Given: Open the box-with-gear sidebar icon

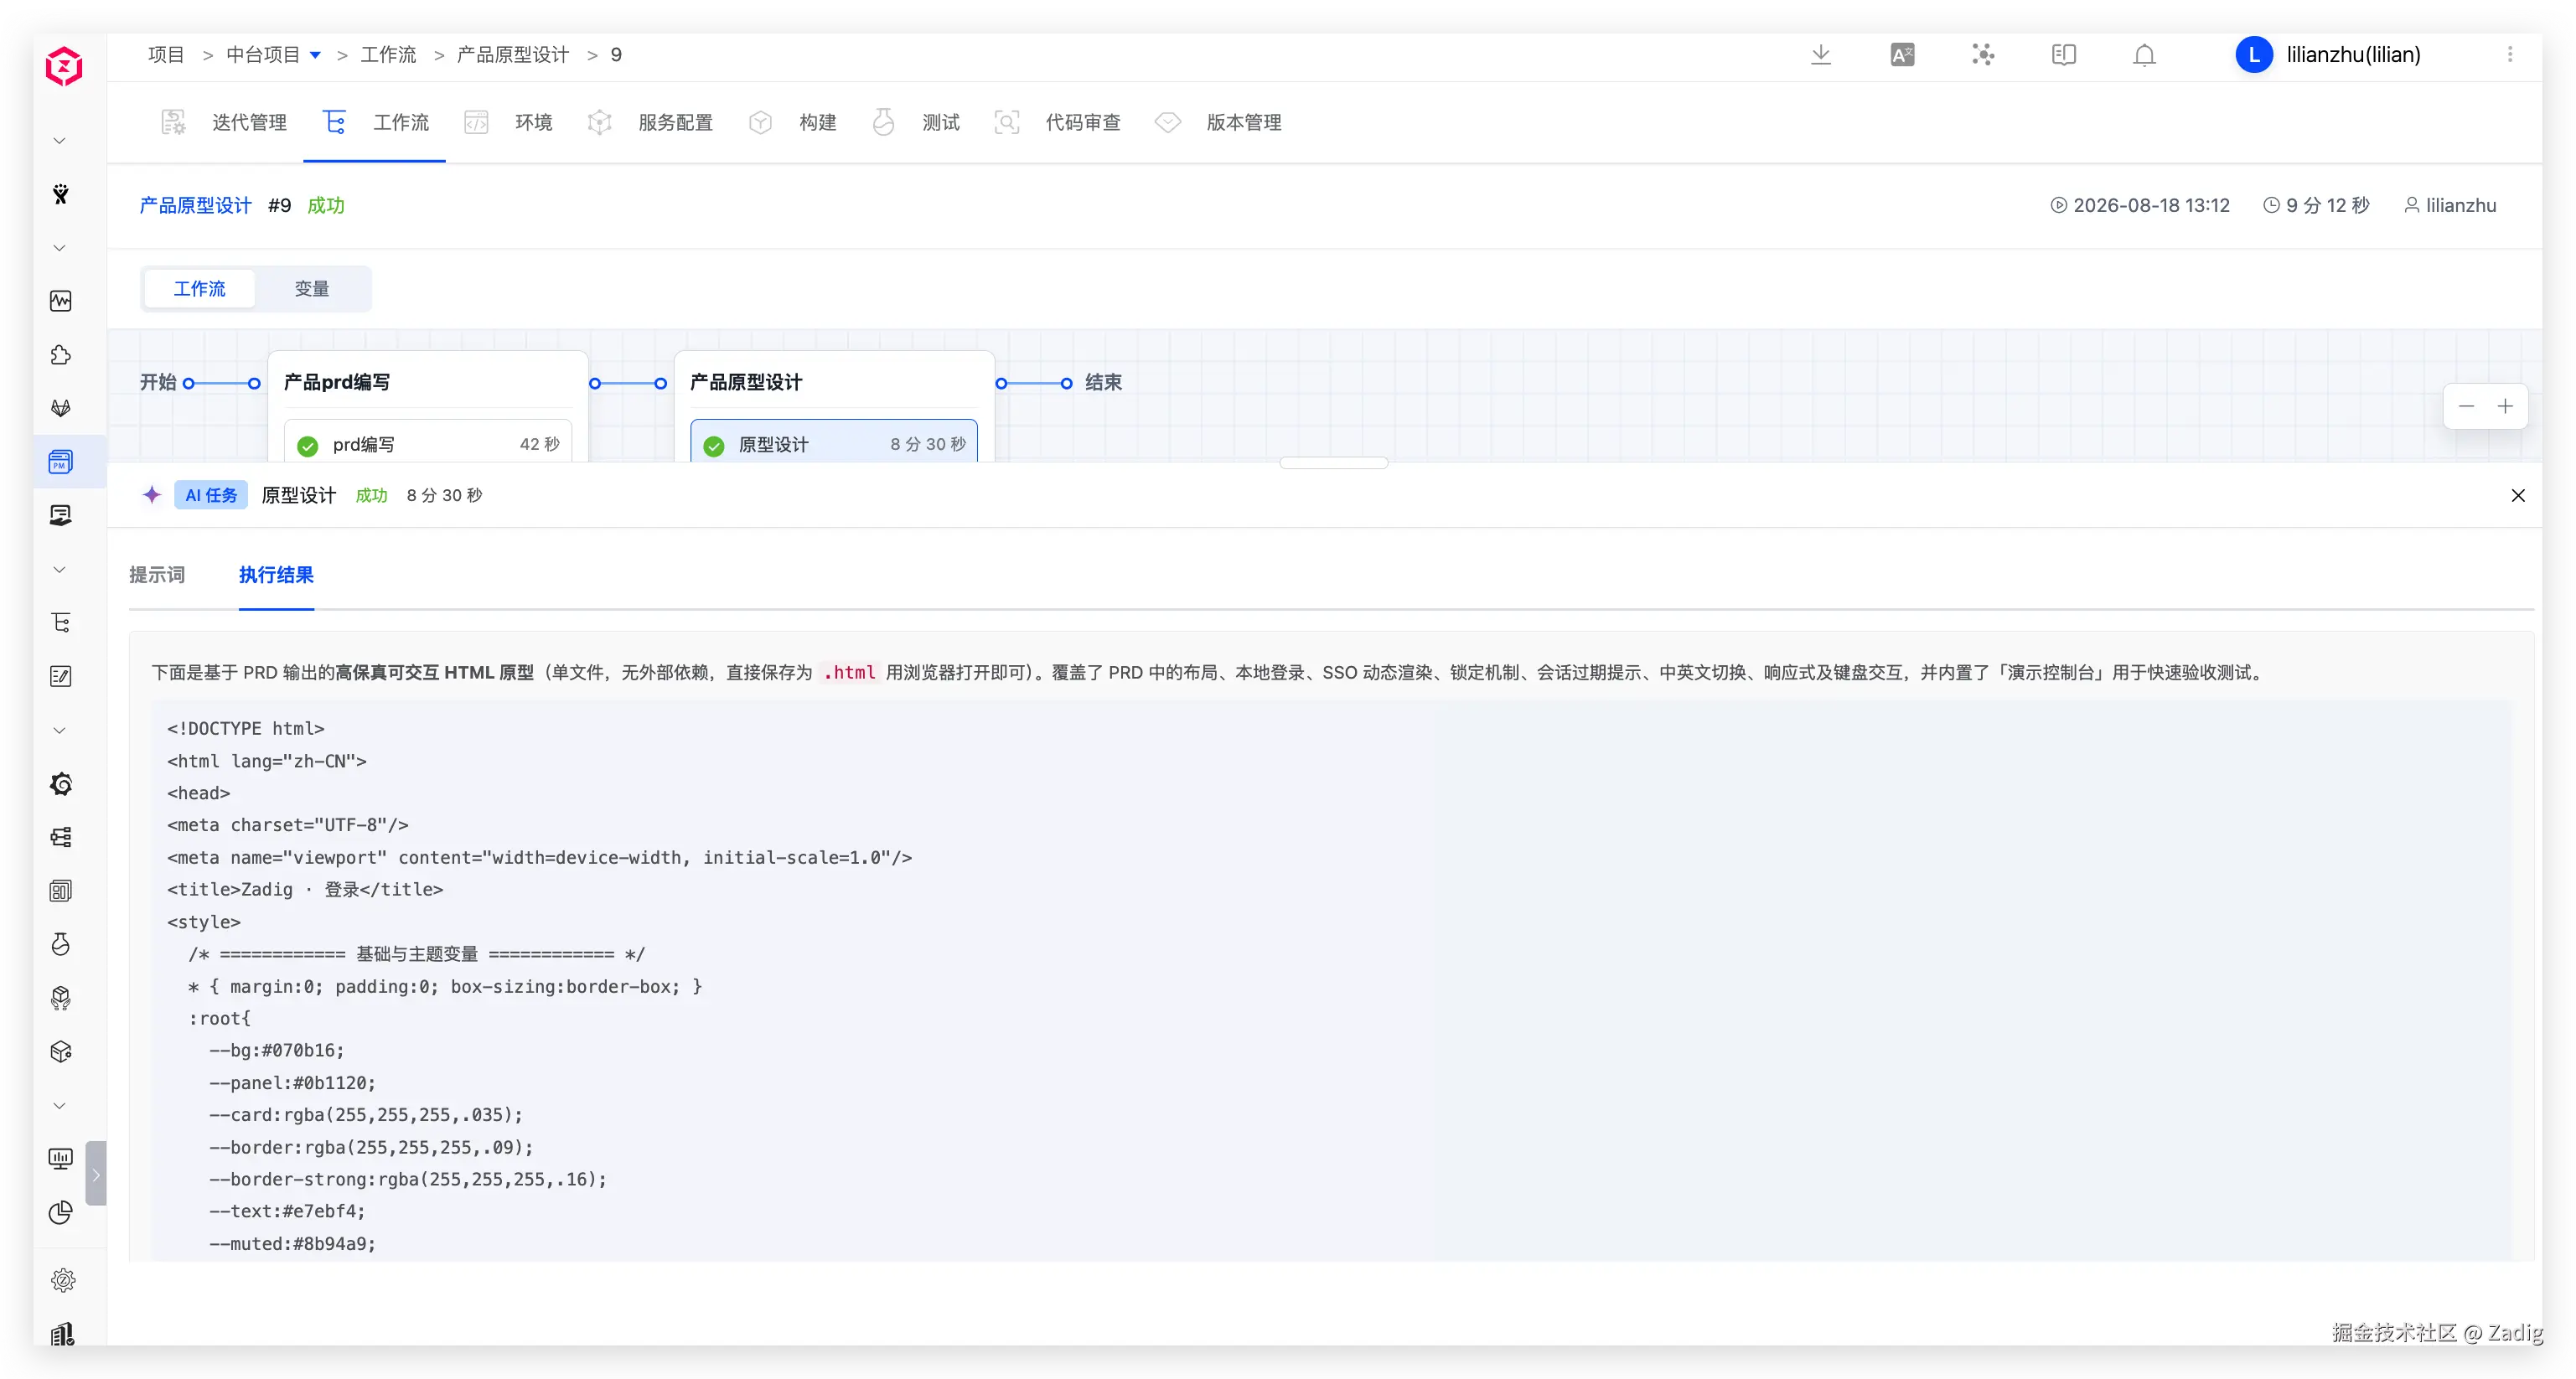Looking at the screenshot, I should pyautogui.click(x=61, y=1052).
